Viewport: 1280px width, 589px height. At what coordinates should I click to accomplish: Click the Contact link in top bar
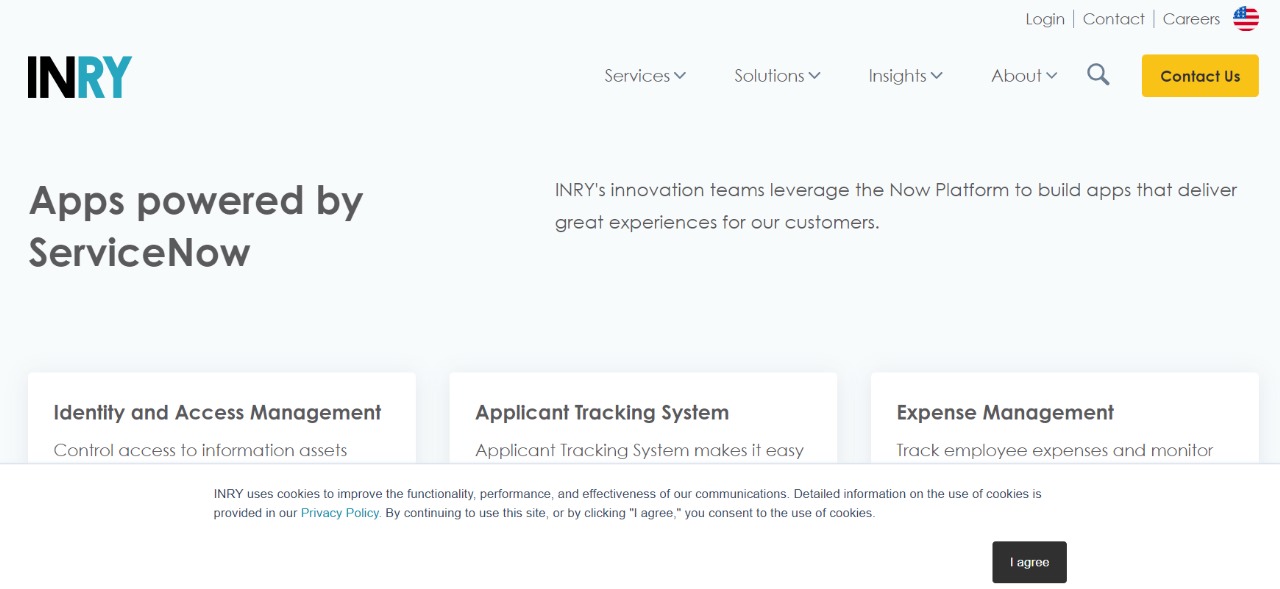1113,19
